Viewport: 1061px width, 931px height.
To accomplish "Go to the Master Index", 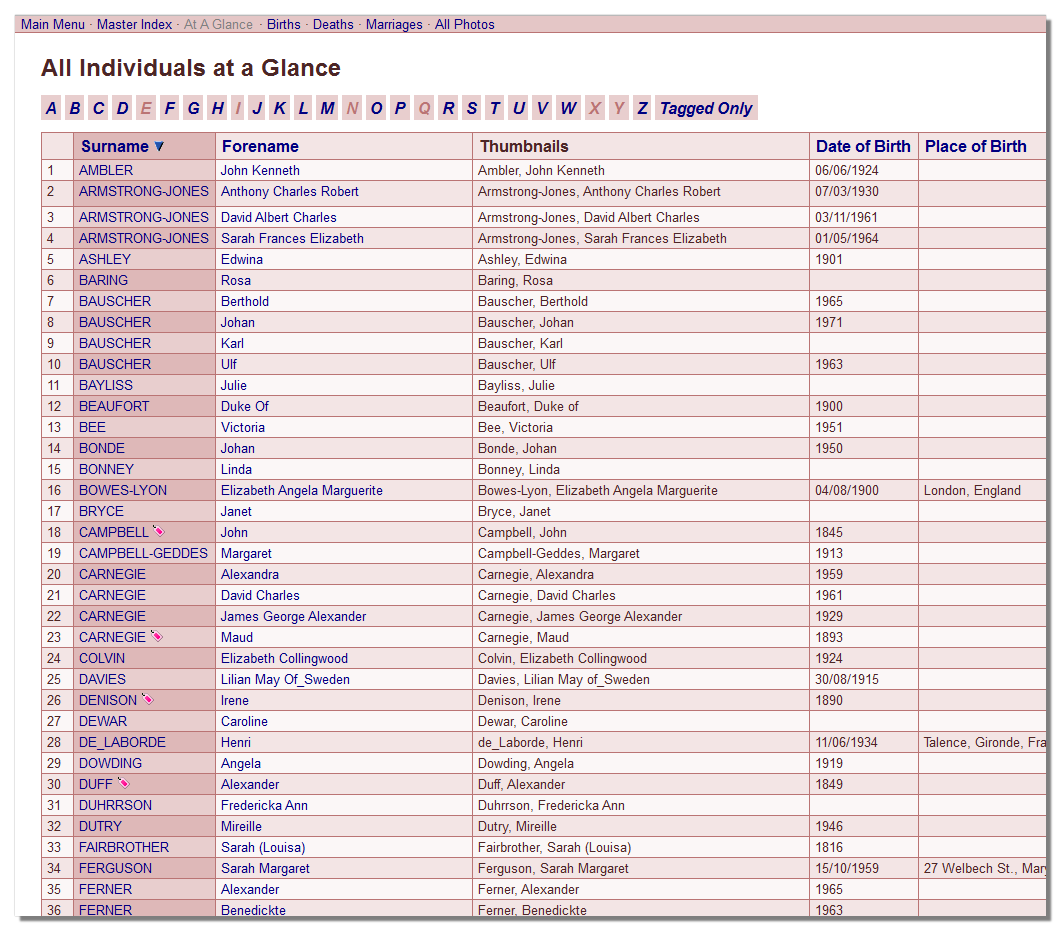I will click(x=134, y=24).
